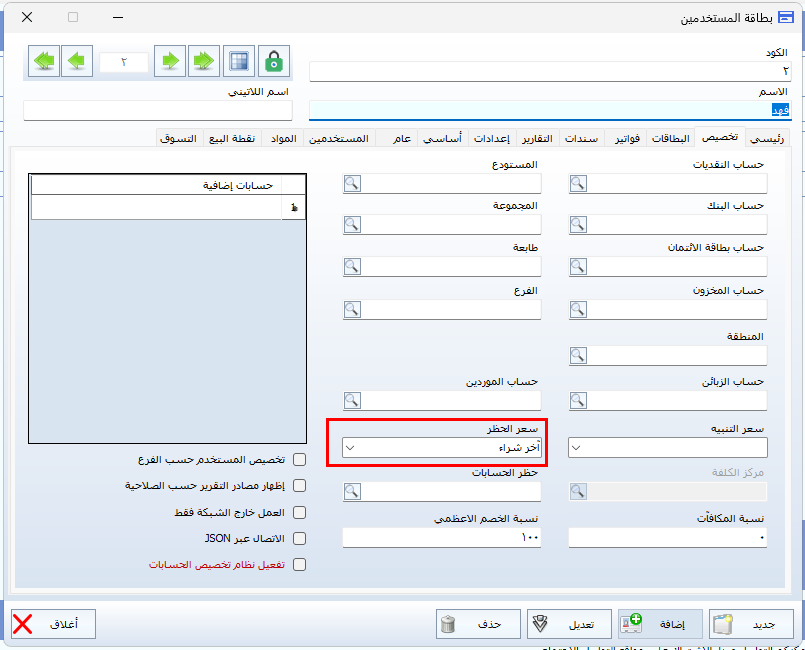Switch to the فواتير tab

coord(628,138)
